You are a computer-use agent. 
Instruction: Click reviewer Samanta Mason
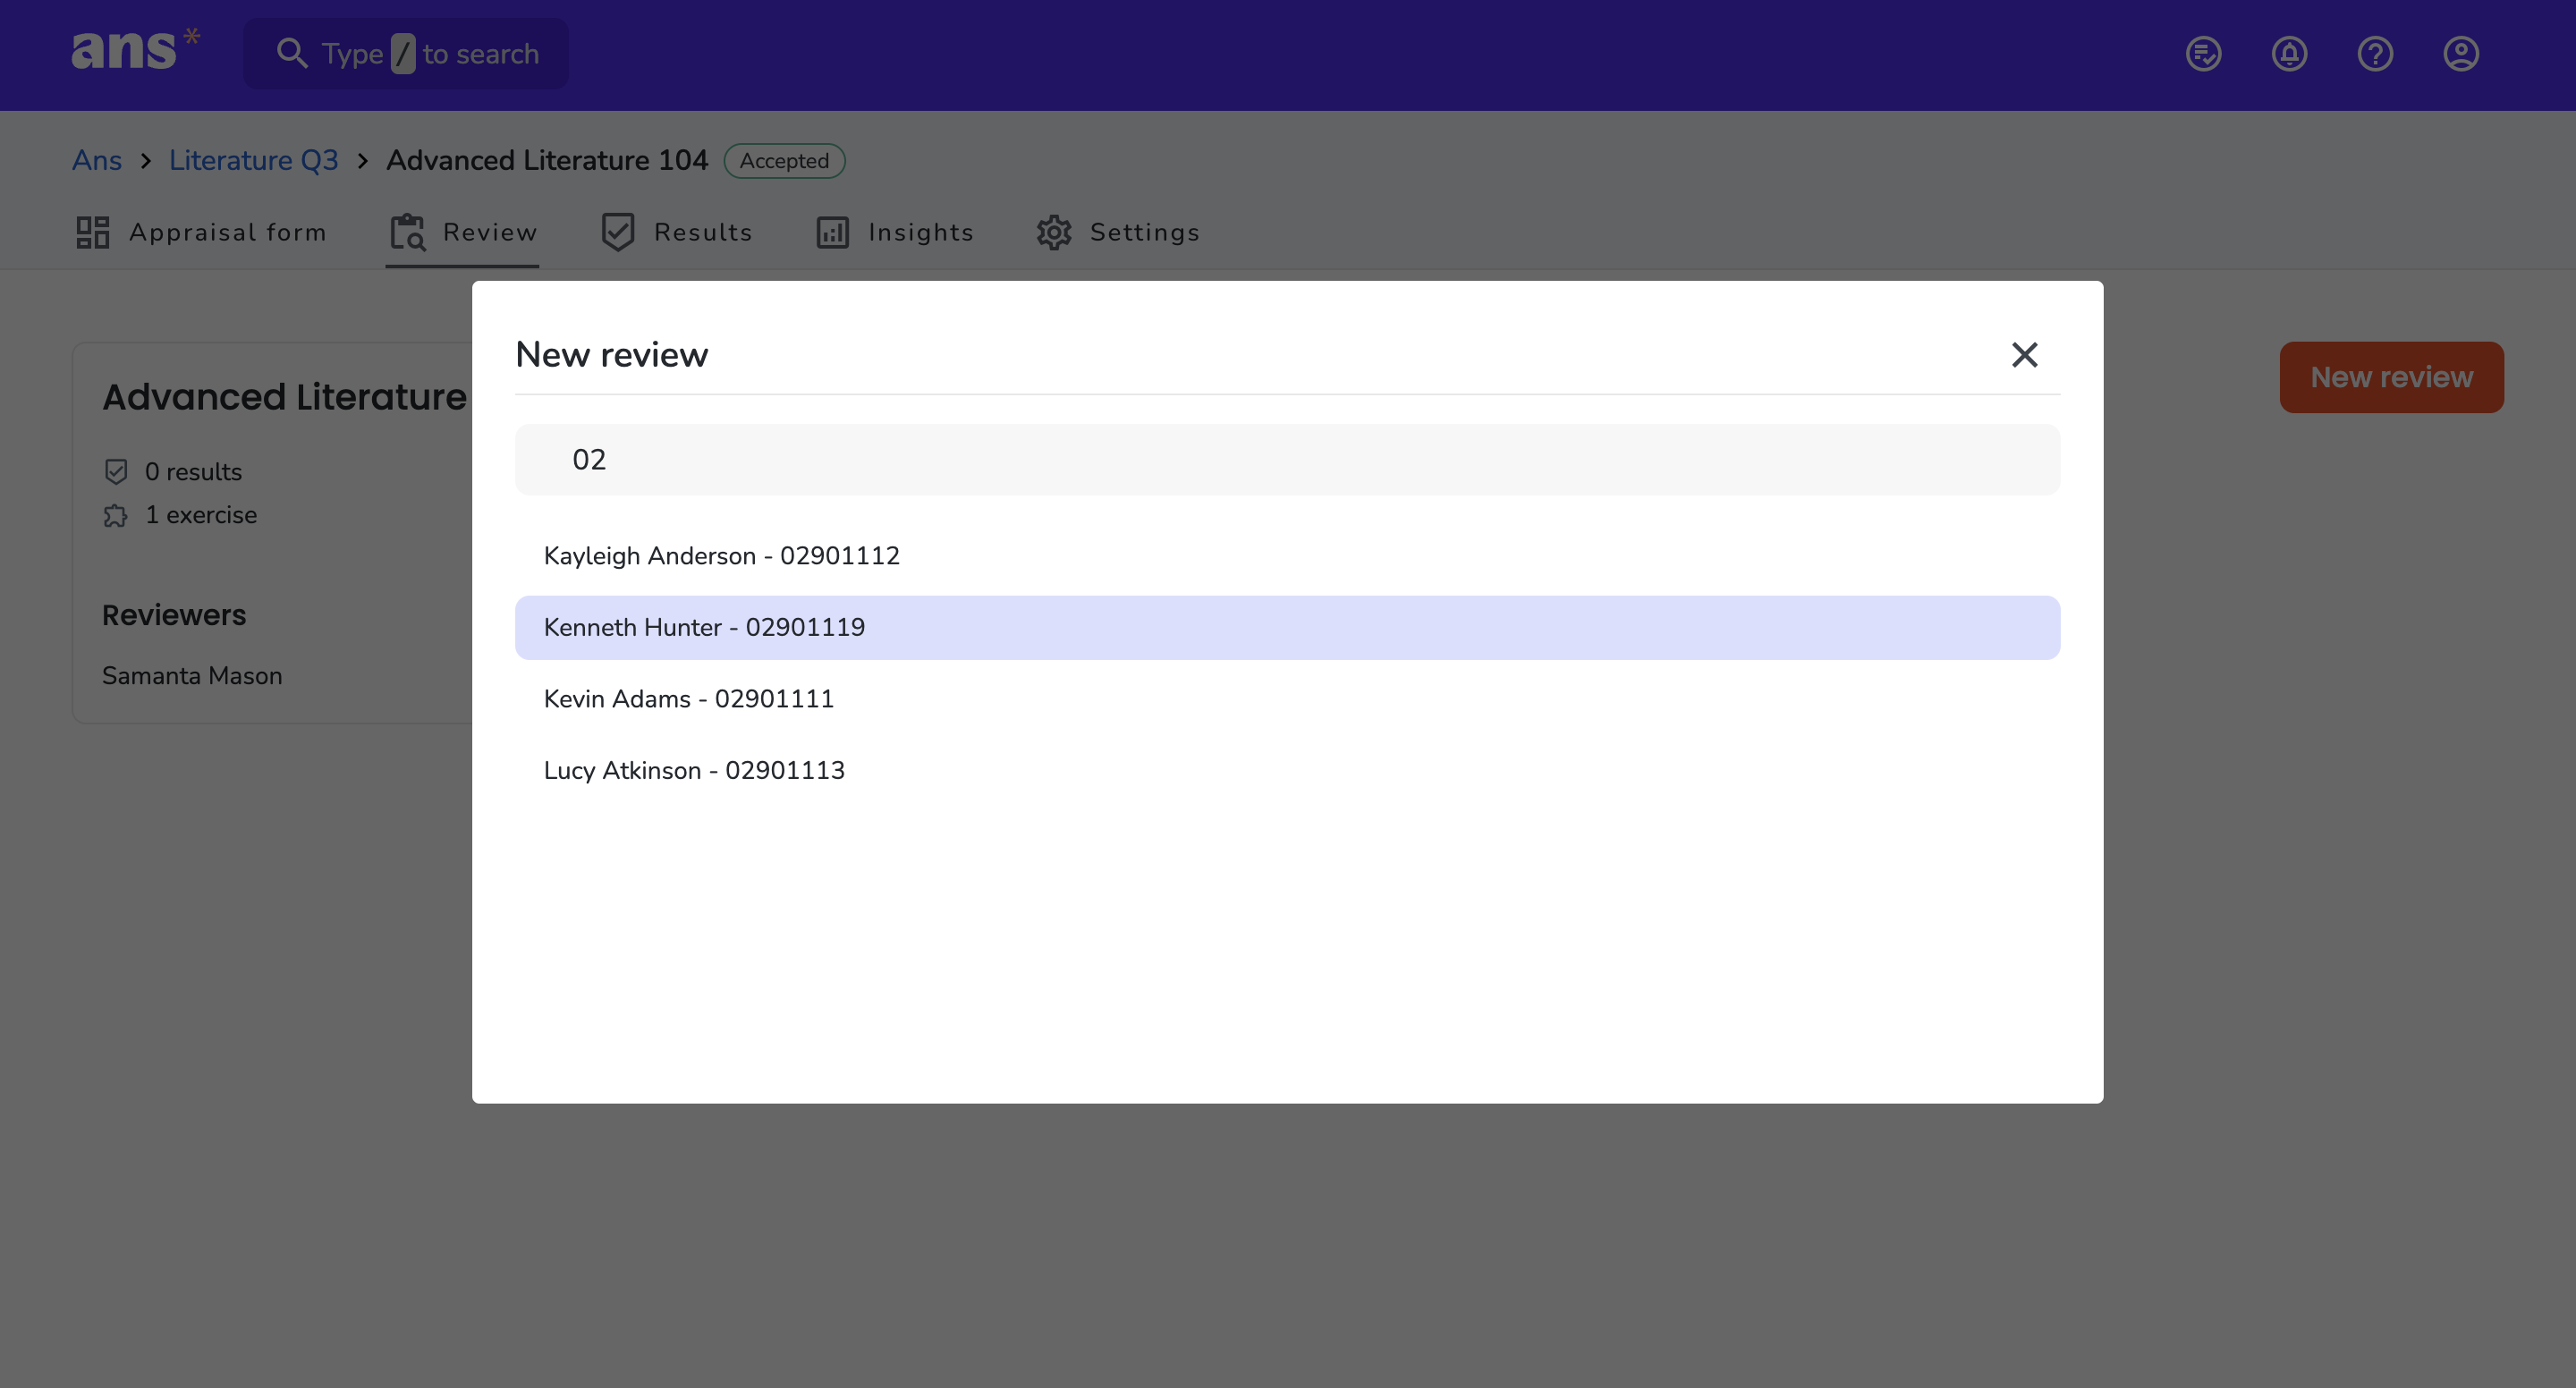tap(192, 676)
